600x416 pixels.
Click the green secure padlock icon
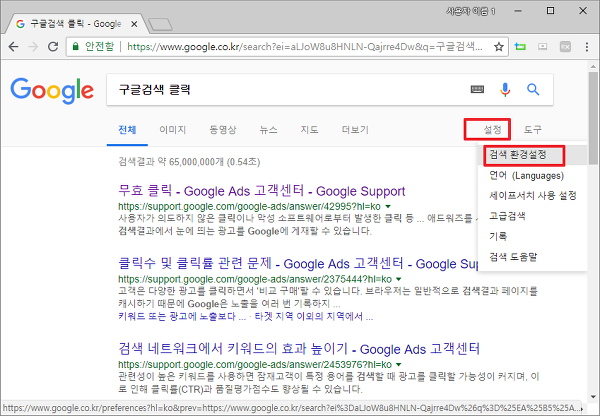(76, 47)
